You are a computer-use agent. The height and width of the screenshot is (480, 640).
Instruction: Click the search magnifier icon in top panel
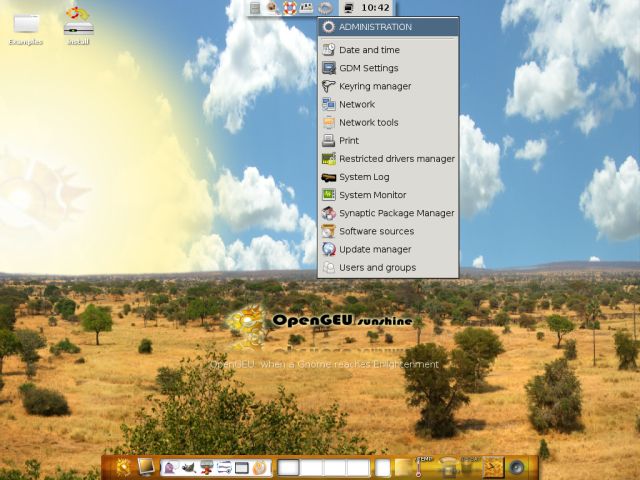click(272, 8)
